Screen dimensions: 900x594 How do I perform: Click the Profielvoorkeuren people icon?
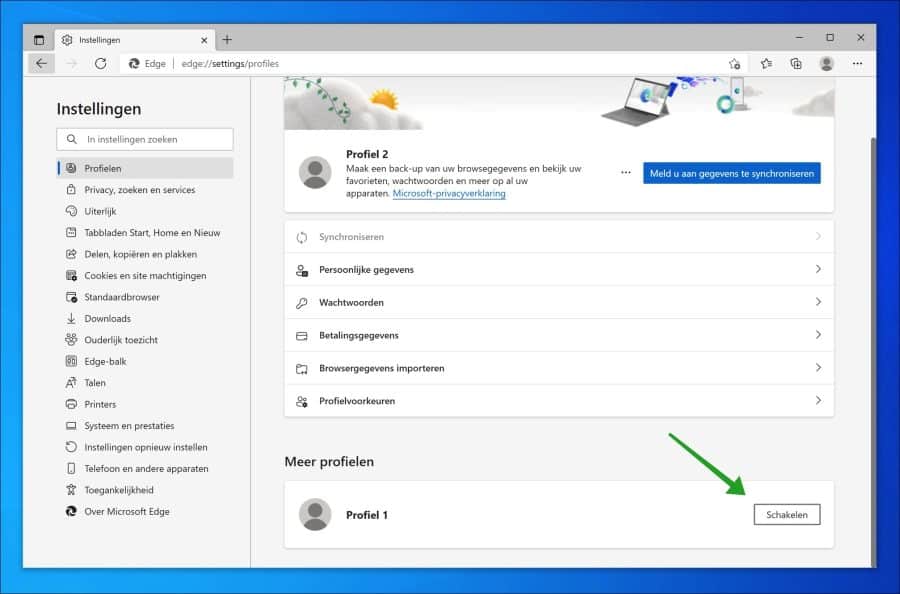click(x=302, y=401)
